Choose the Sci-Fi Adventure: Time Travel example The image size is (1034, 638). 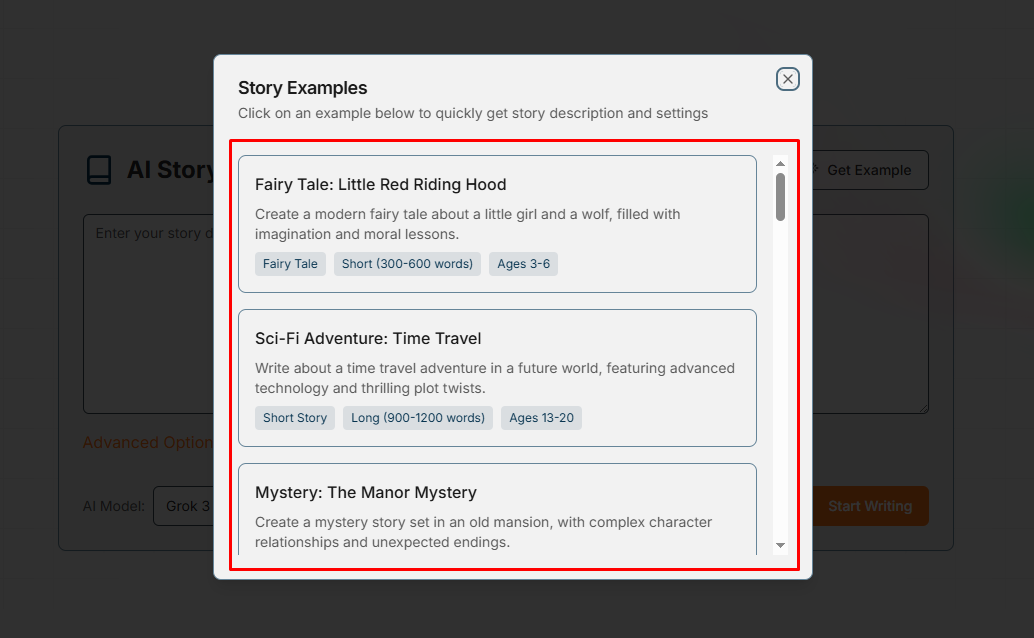tap(497, 378)
